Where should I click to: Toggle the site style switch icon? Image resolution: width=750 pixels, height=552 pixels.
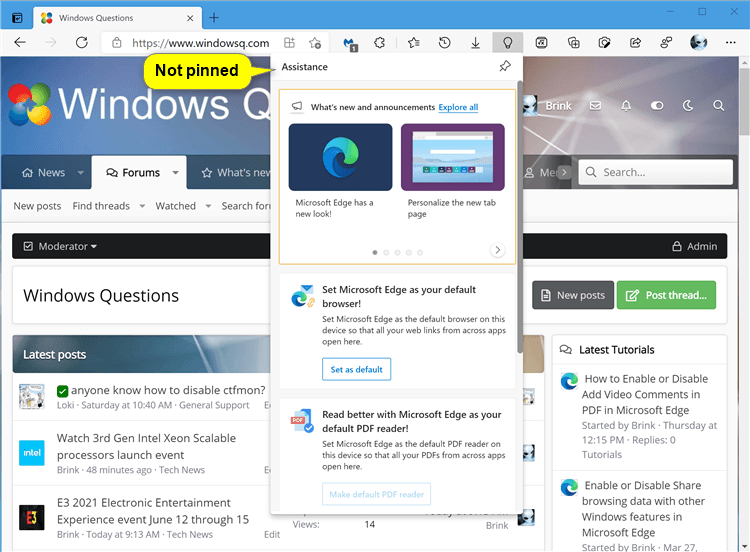pos(657,105)
